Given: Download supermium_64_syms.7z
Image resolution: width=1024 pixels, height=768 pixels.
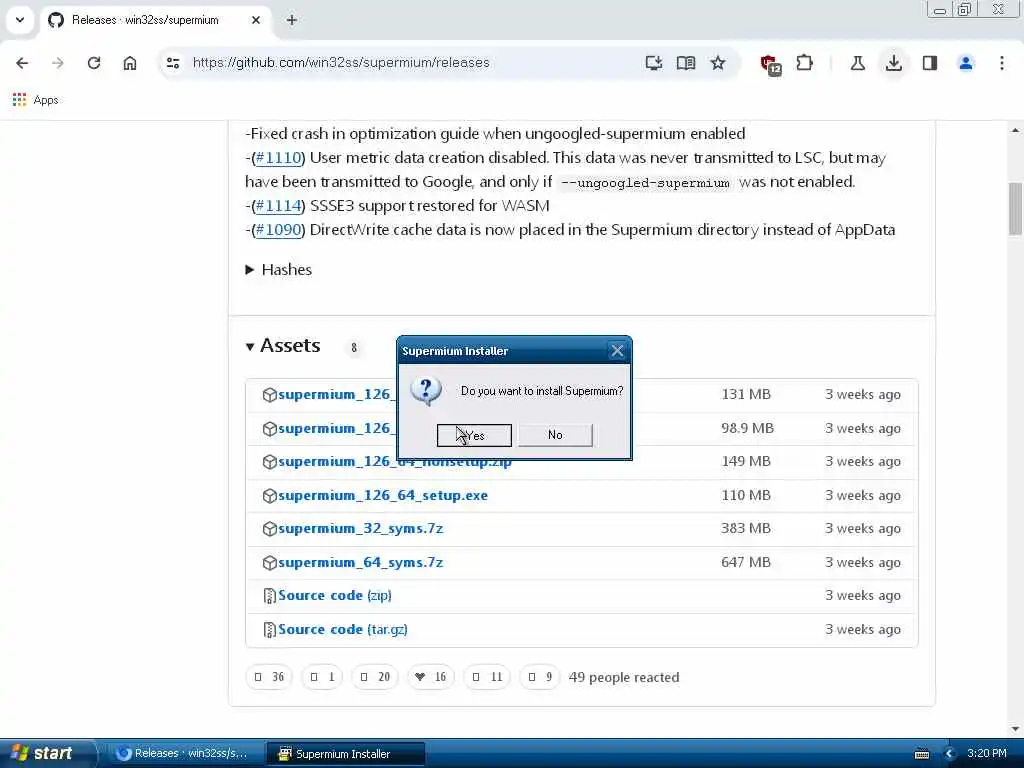Looking at the screenshot, I should click(360, 562).
